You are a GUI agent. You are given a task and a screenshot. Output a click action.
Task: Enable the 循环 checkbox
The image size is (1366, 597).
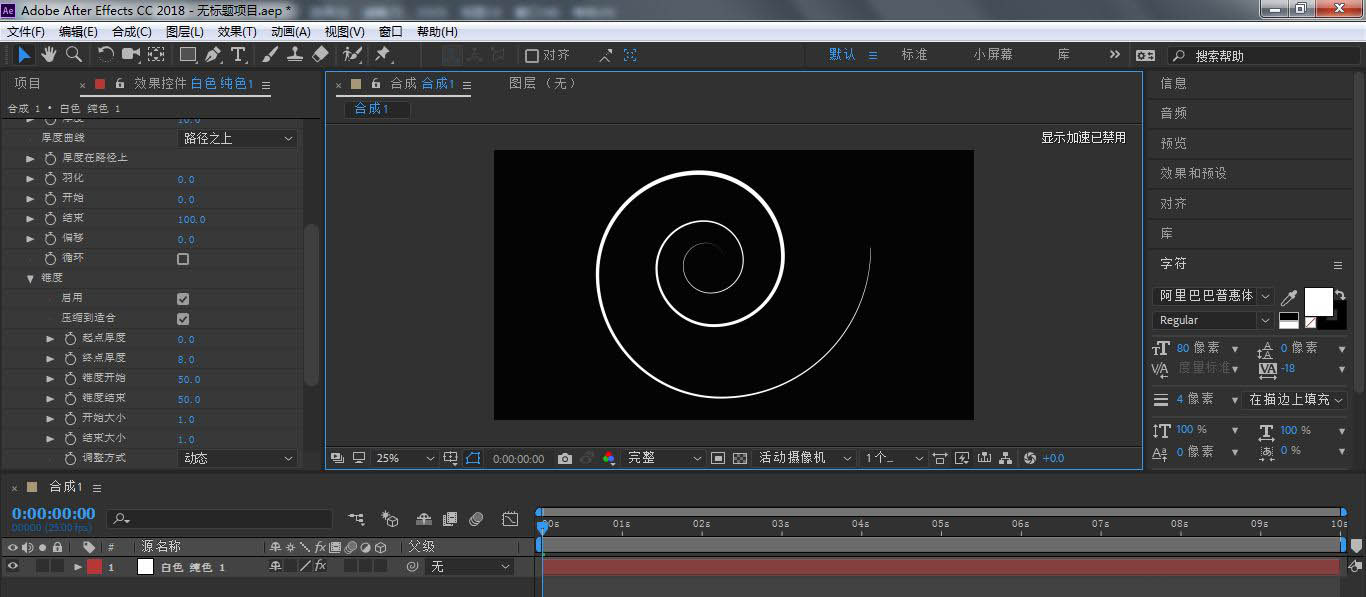pyautogui.click(x=183, y=259)
